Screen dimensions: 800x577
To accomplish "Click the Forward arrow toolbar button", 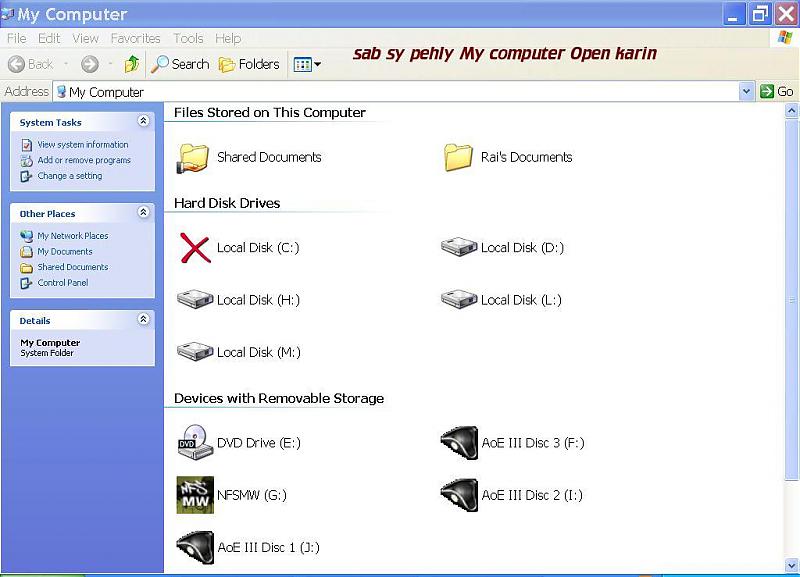I will tap(90, 64).
